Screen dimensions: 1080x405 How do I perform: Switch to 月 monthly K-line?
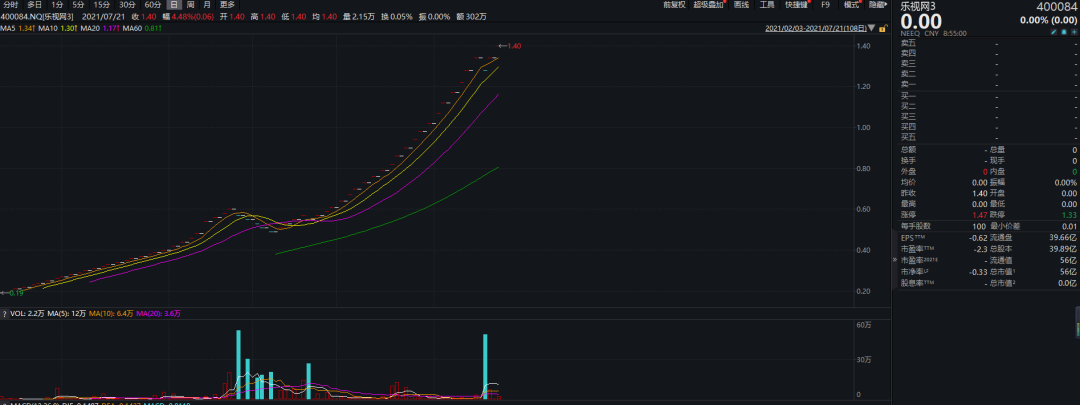(207, 5)
